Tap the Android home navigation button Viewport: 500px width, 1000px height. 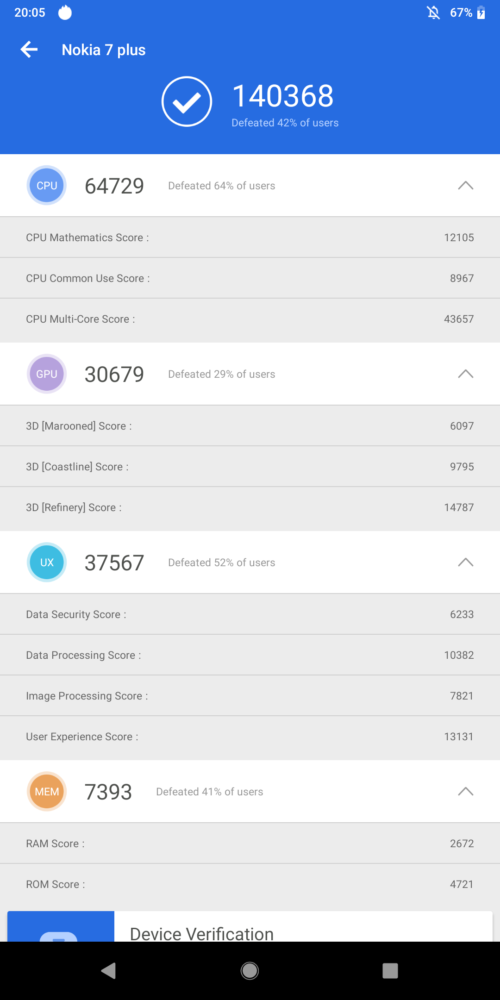pos(249,971)
